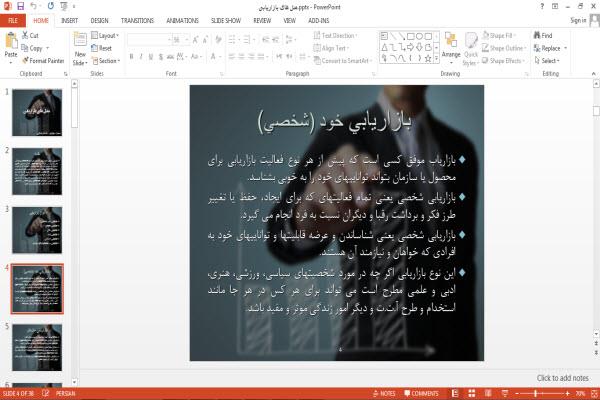
Task: Open the FILE tab
Action: (13, 21)
